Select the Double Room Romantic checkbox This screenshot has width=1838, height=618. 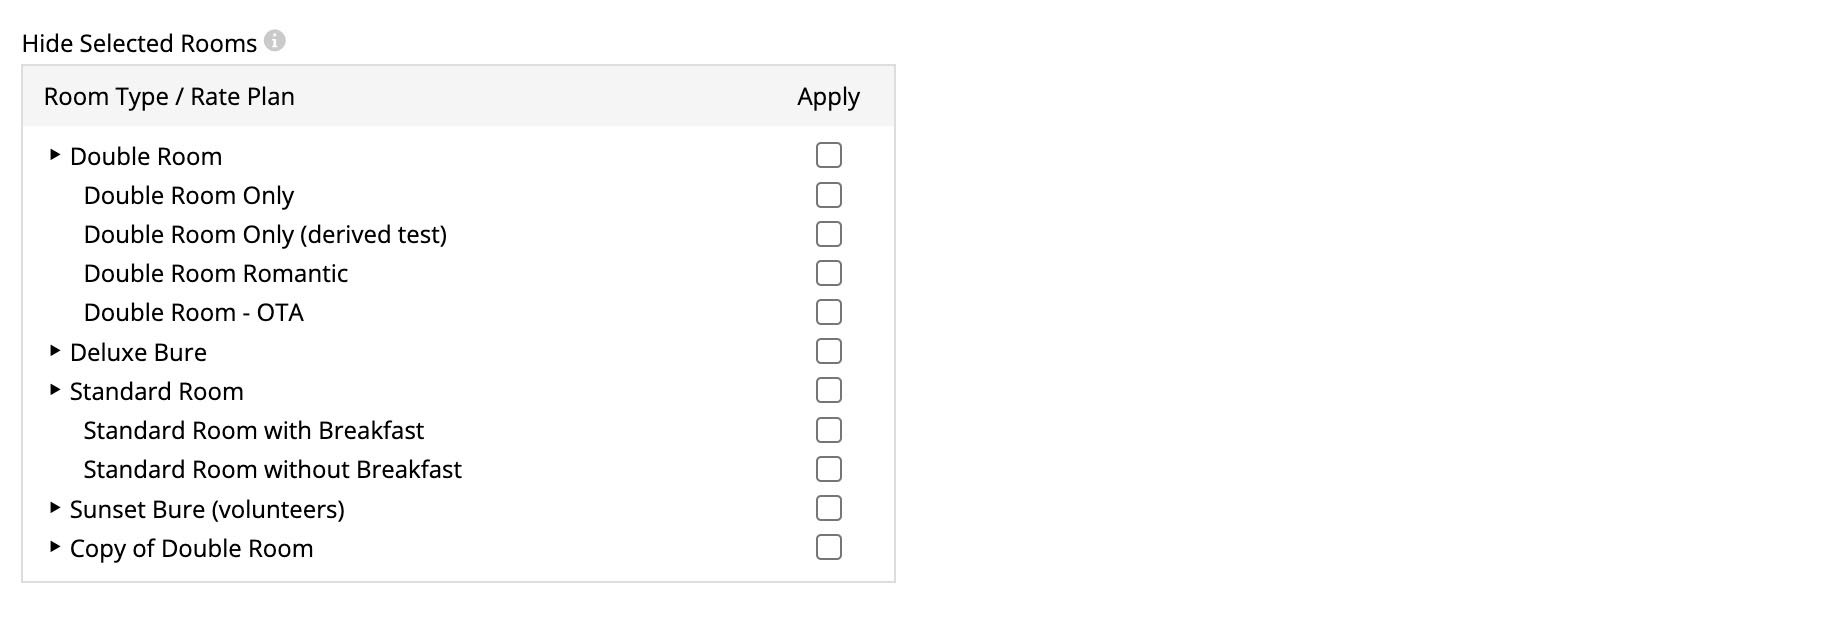point(828,273)
